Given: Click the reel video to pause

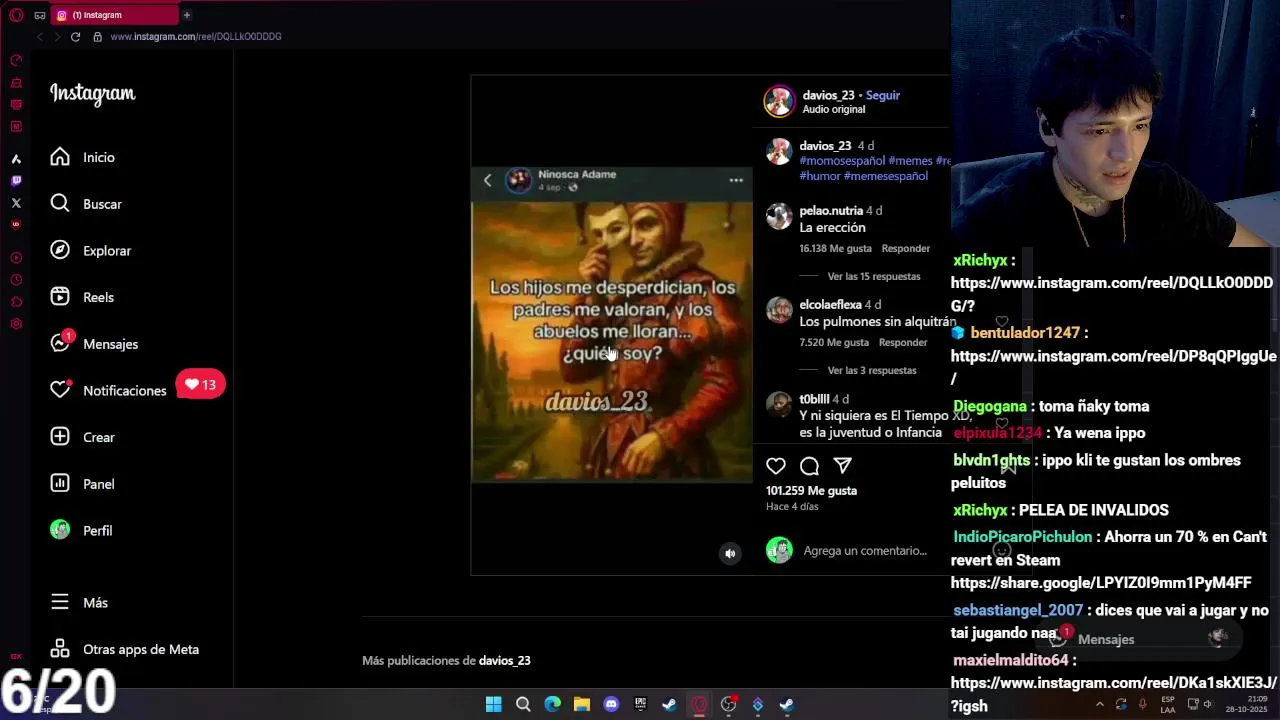Looking at the screenshot, I should pyautogui.click(x=612, y=325).
